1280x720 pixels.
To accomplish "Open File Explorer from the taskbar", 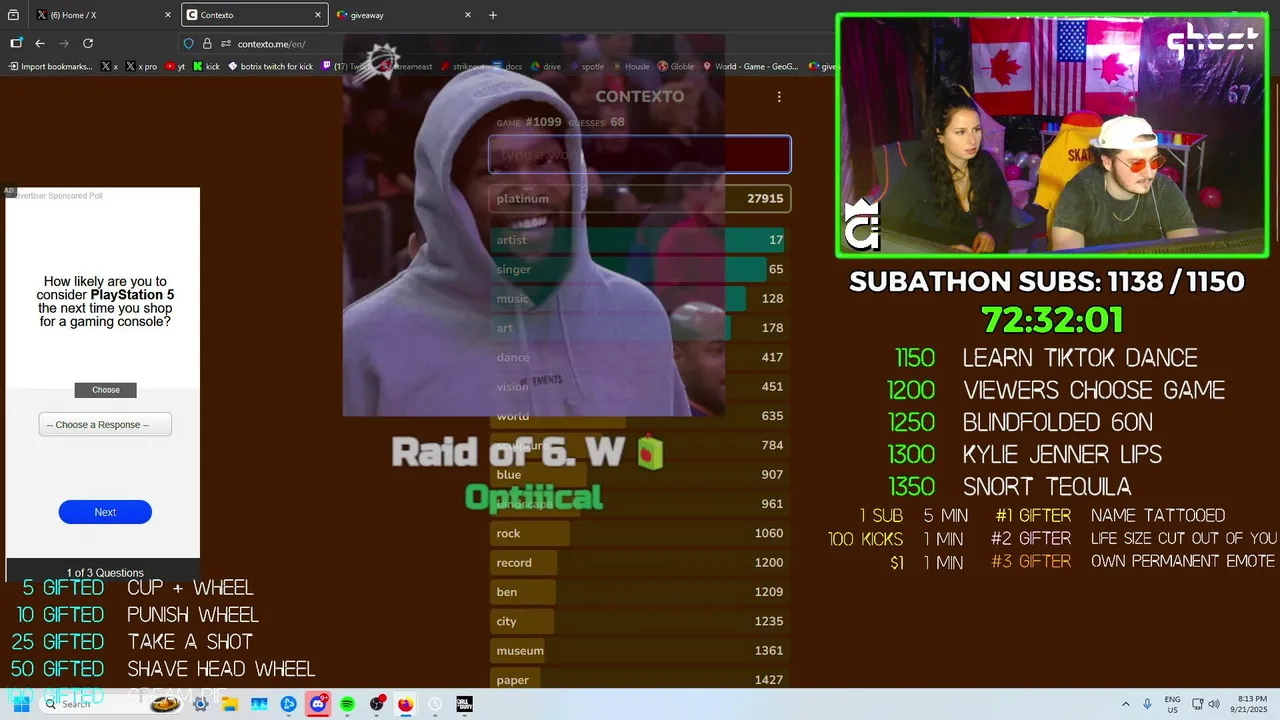I will tap(230, 704).
